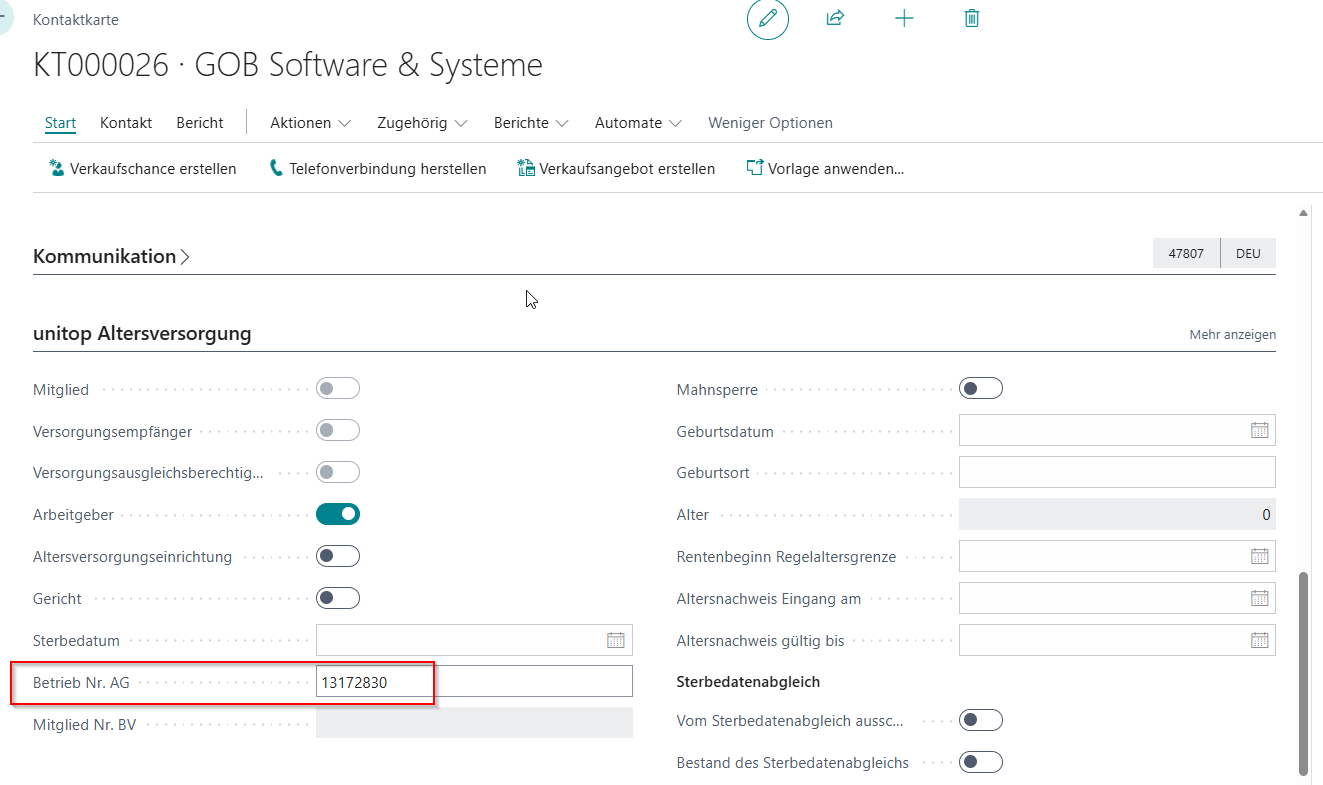Click the Geburtsort input field

(1117, 472)
